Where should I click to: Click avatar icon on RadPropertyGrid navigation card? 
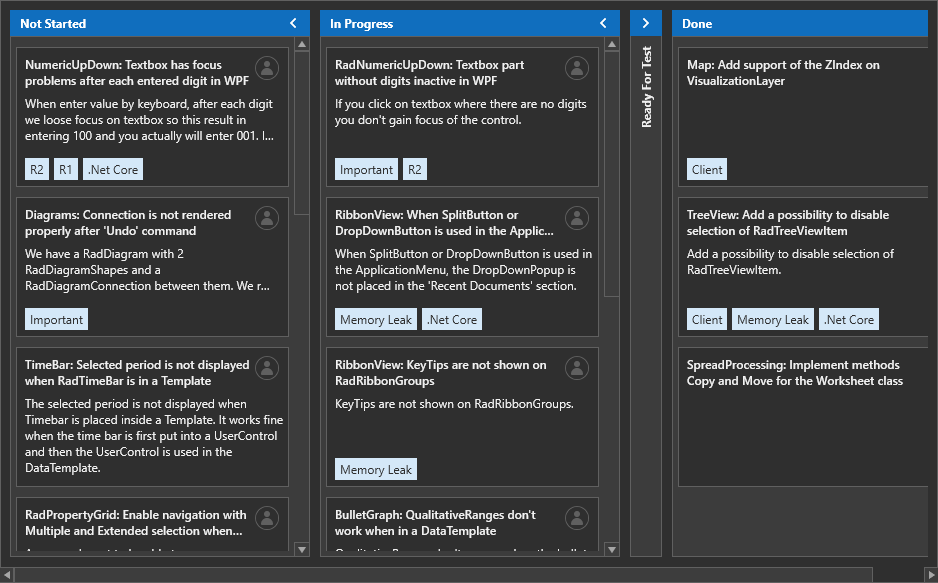267,518
